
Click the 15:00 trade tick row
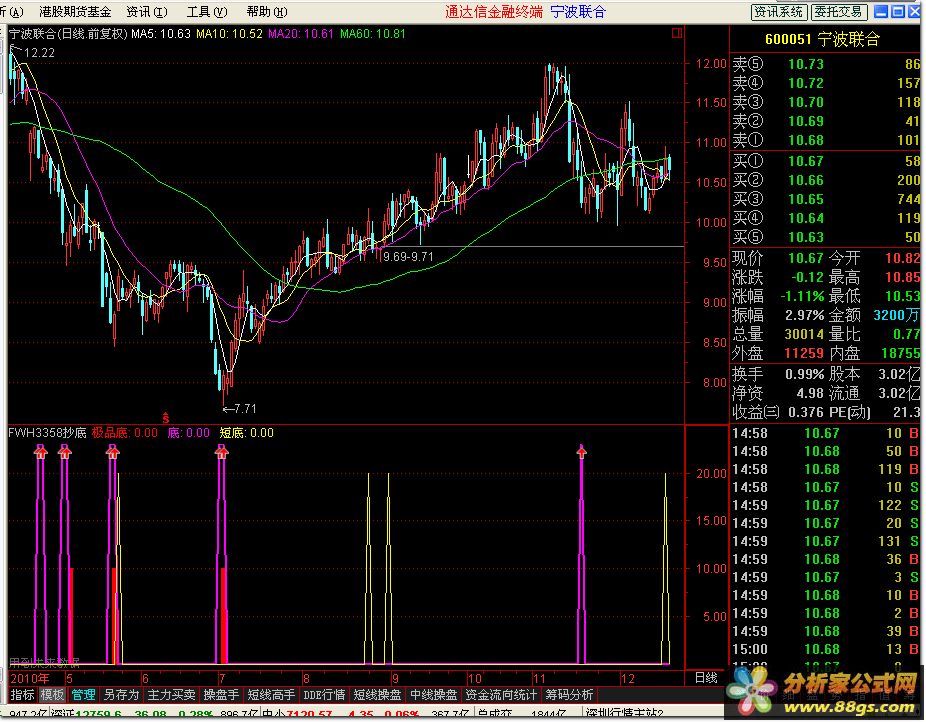(x=826, y=649)
